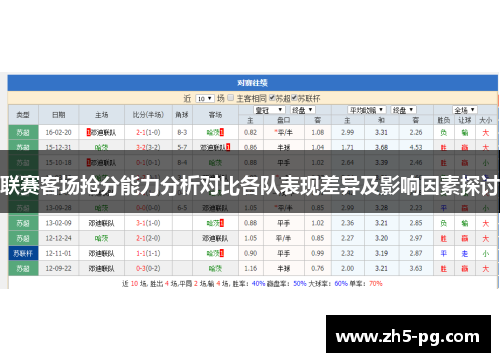Click the 50% handicap win rate in summary
Image resolution: width=500 pixels, height=362 pixels.
[x=300, y=284]
